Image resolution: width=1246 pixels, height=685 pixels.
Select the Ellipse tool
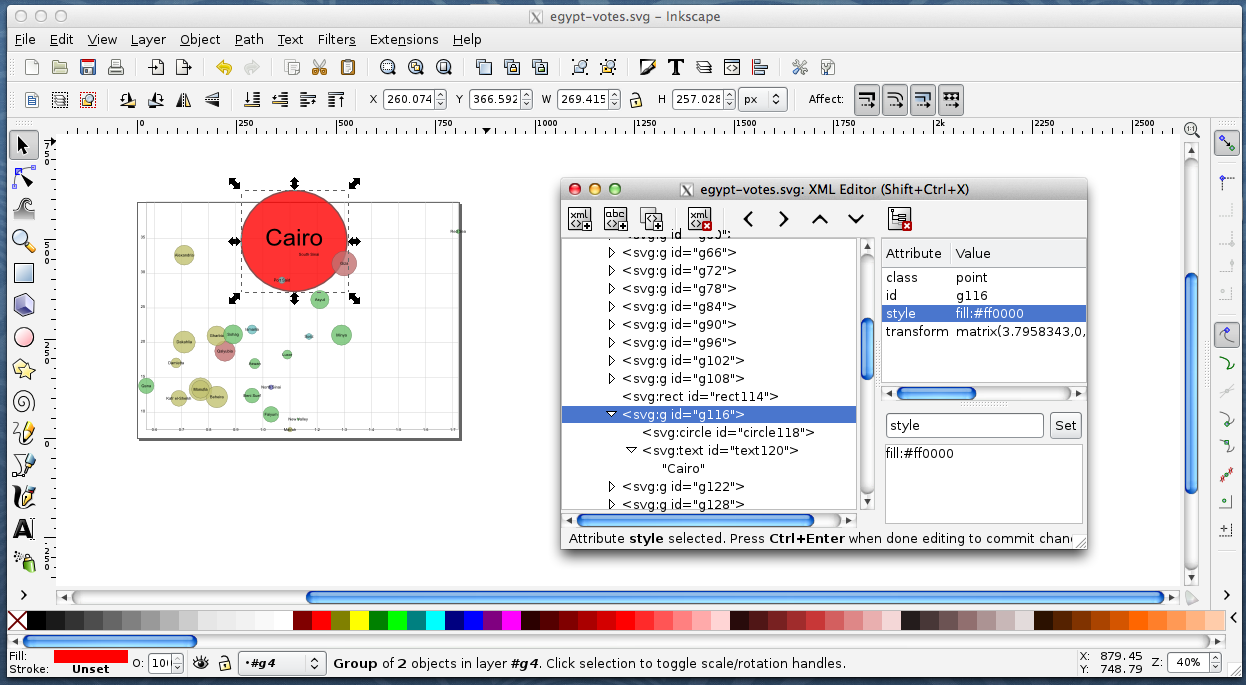point(23,337)
